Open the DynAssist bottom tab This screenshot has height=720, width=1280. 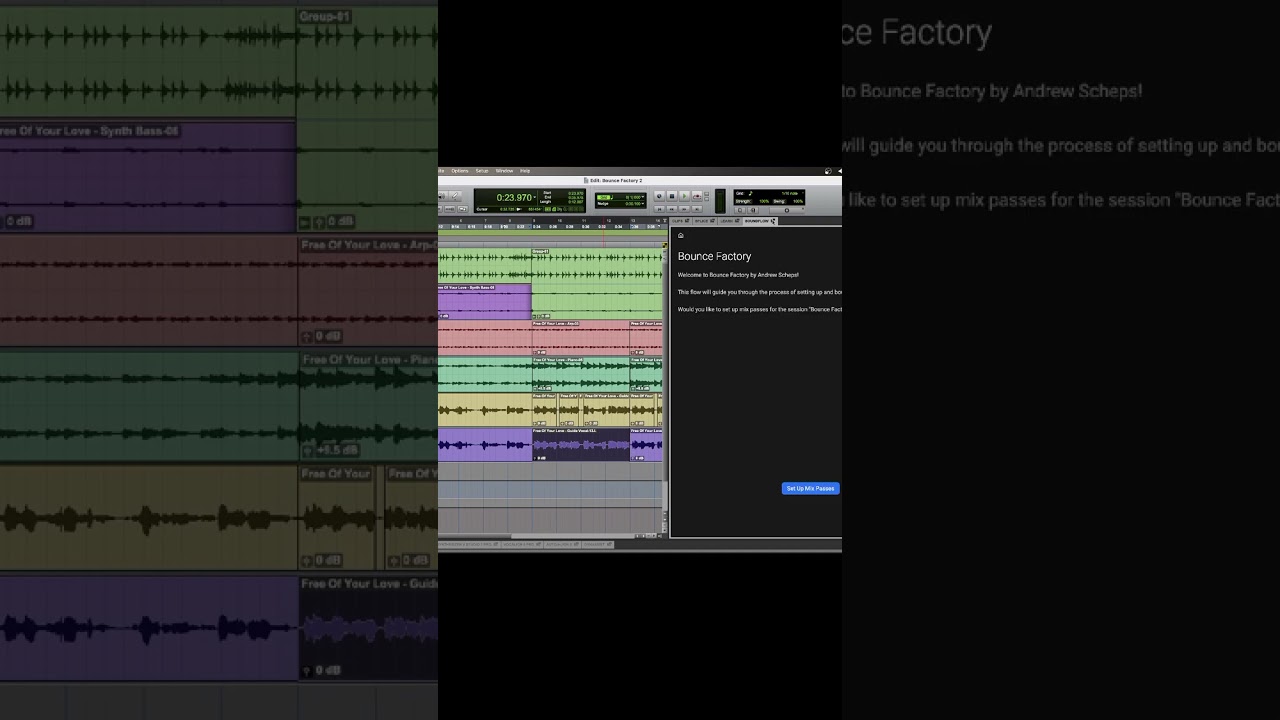point(598,544)
